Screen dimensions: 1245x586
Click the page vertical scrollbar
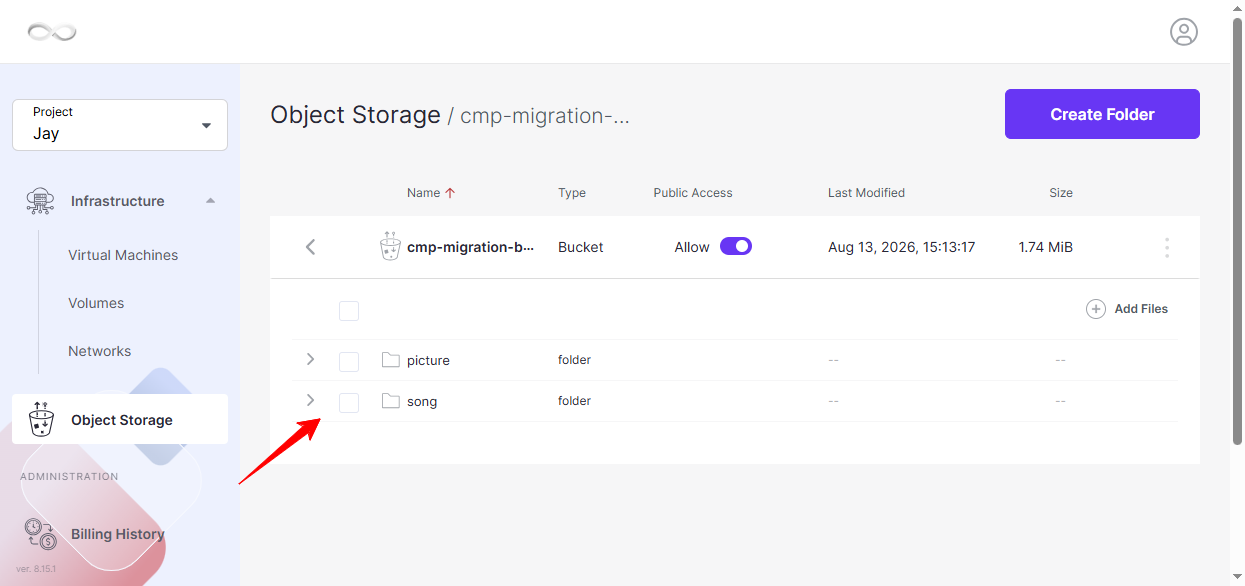pos(1237,230)
